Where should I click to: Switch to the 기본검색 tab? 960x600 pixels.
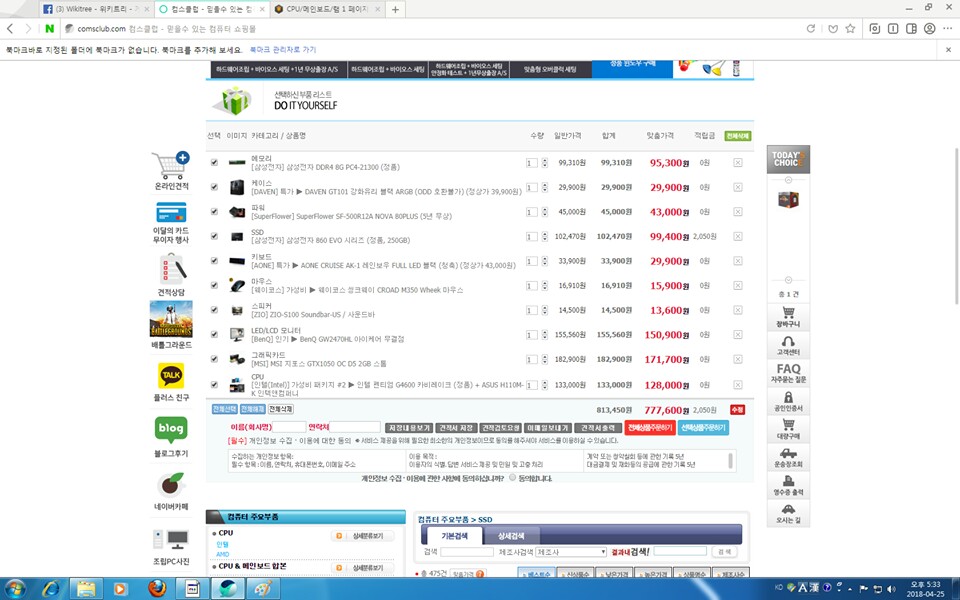pyautogui.click(x=454, y=536)
